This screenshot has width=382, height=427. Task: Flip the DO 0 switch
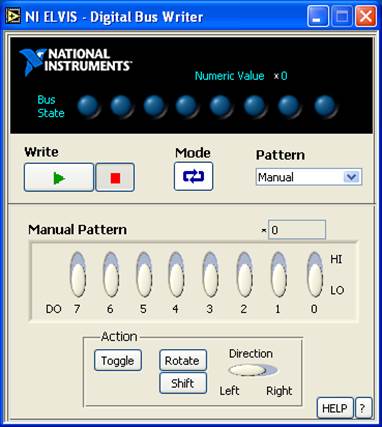[315, 274]
